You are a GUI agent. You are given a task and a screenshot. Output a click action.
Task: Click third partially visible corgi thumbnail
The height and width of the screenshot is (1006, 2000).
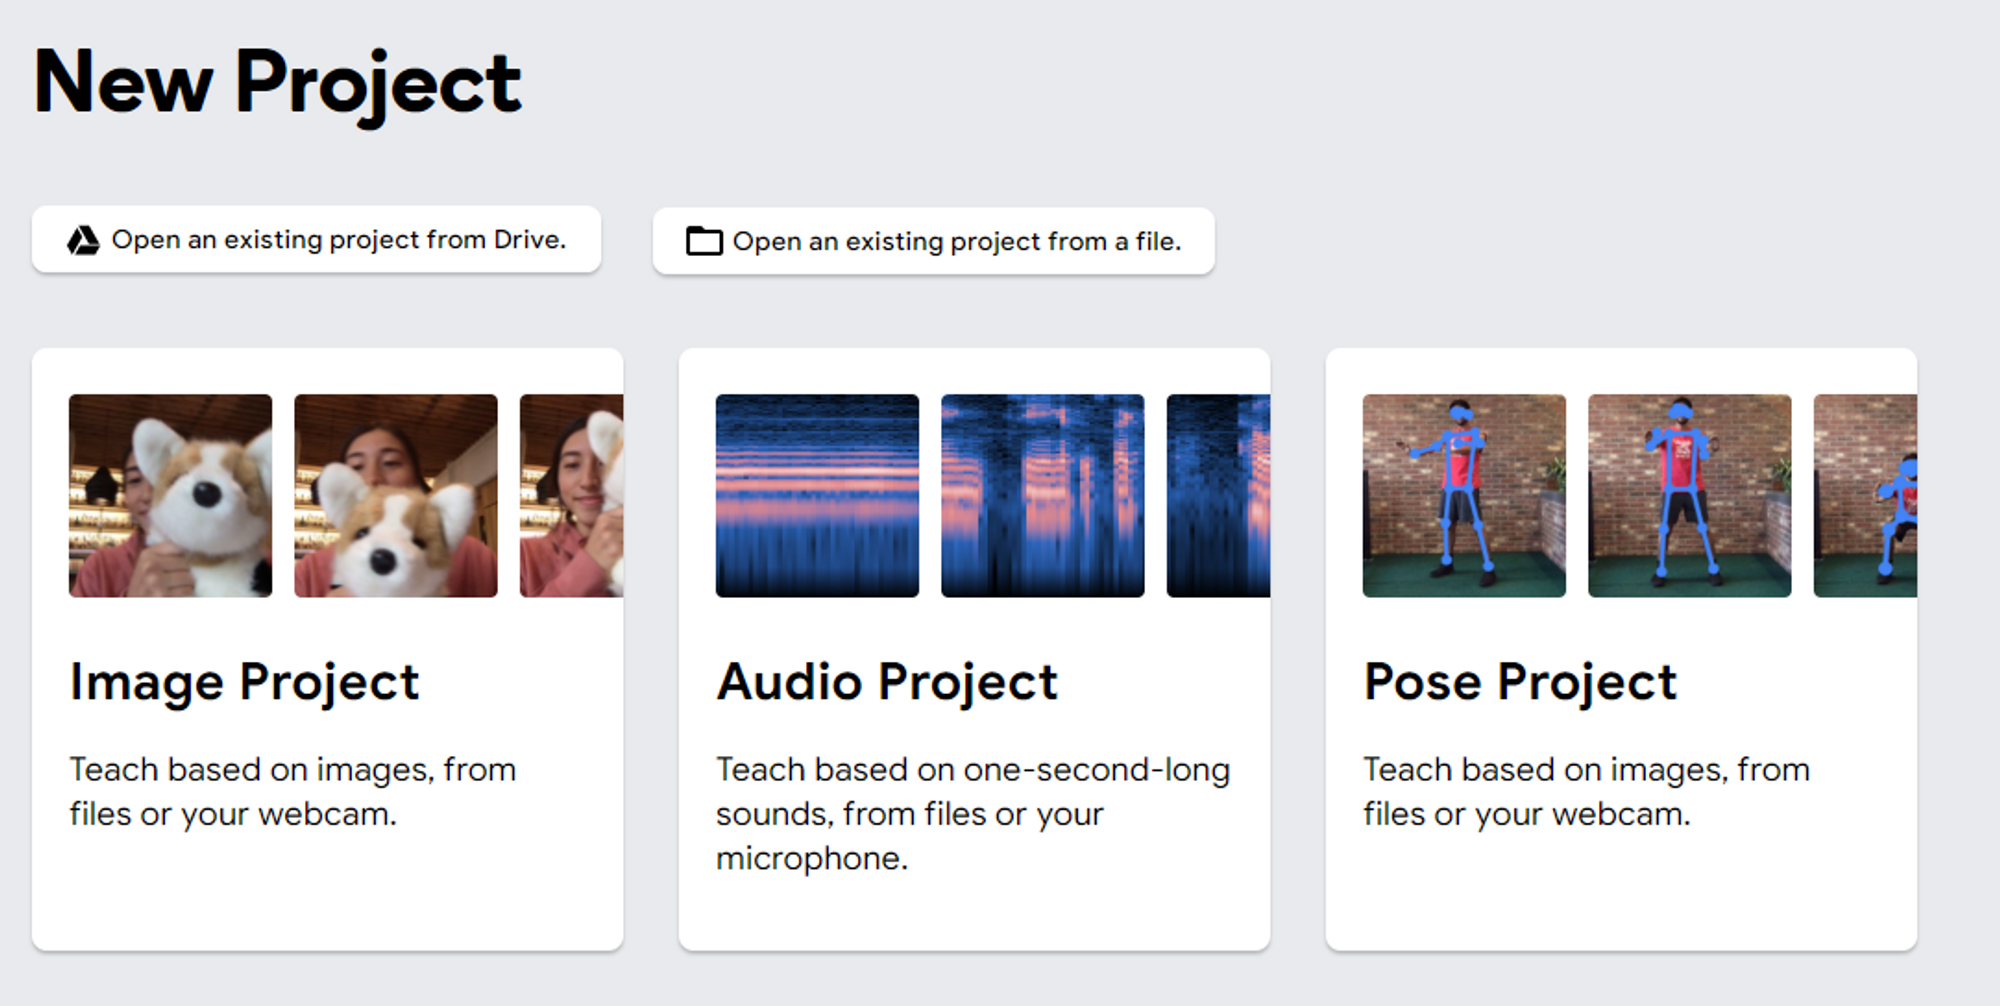pyautogui.click(x=571, y=496)
